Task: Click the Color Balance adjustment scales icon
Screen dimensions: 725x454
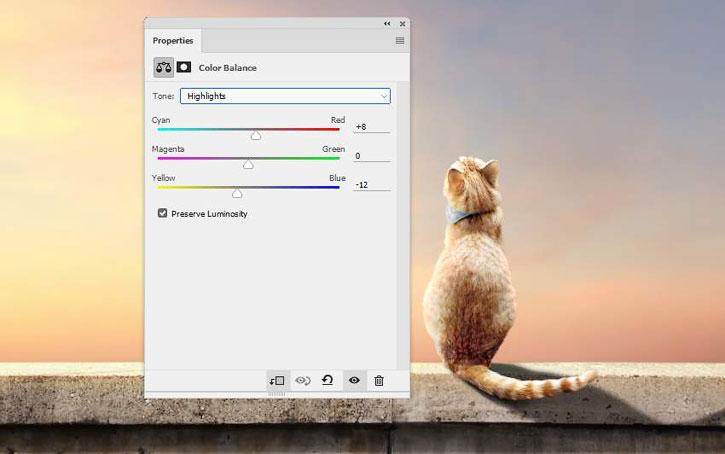Action: 164,67
